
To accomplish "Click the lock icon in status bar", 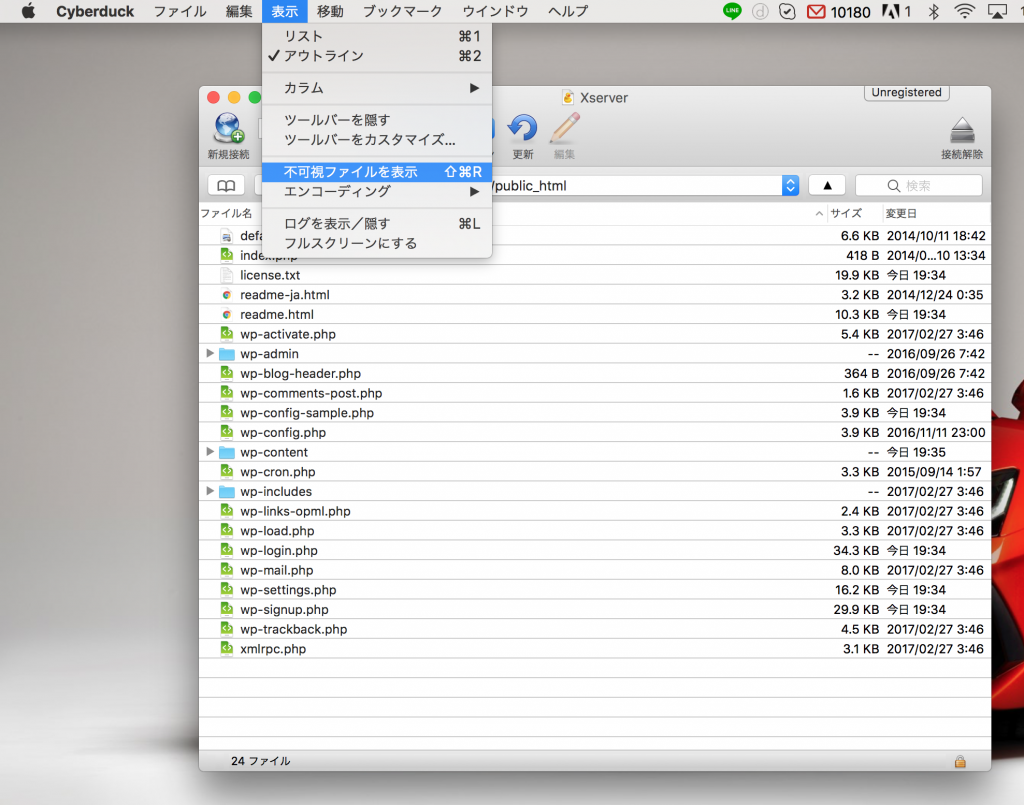I will pos(960,761).
